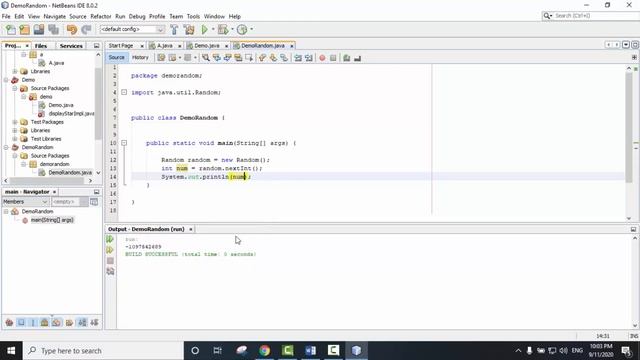Click the Search (Ctrl+I) field
Screen dimensions: 640x360
pos(590,16)
